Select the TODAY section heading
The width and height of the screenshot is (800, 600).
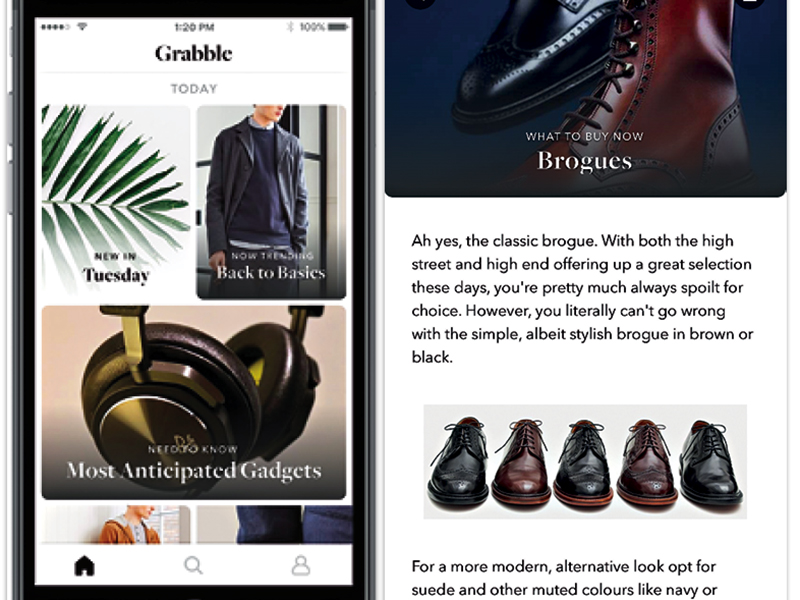coord(194,89)
